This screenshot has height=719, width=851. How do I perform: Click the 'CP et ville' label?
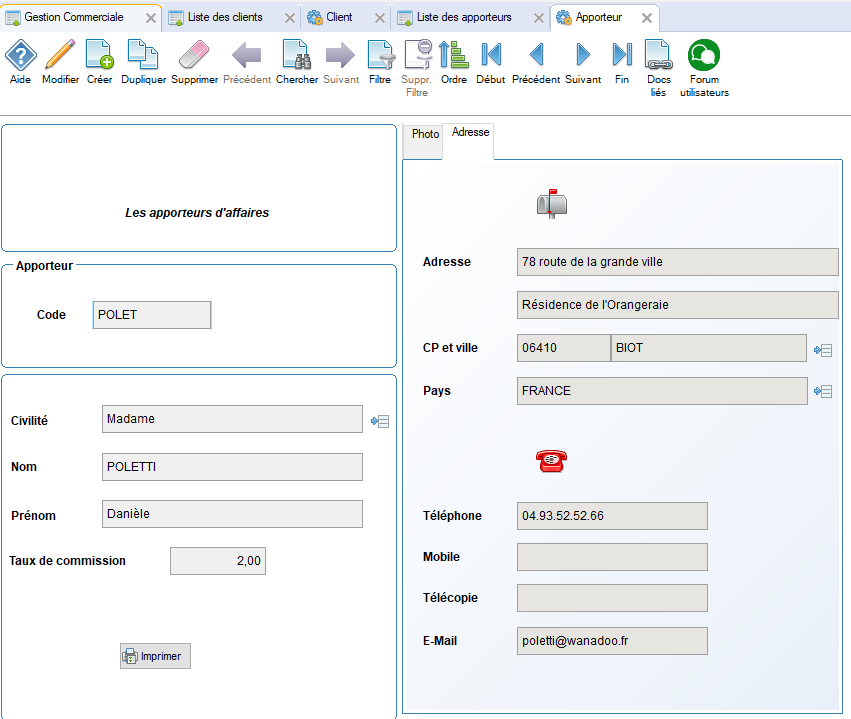450,348
